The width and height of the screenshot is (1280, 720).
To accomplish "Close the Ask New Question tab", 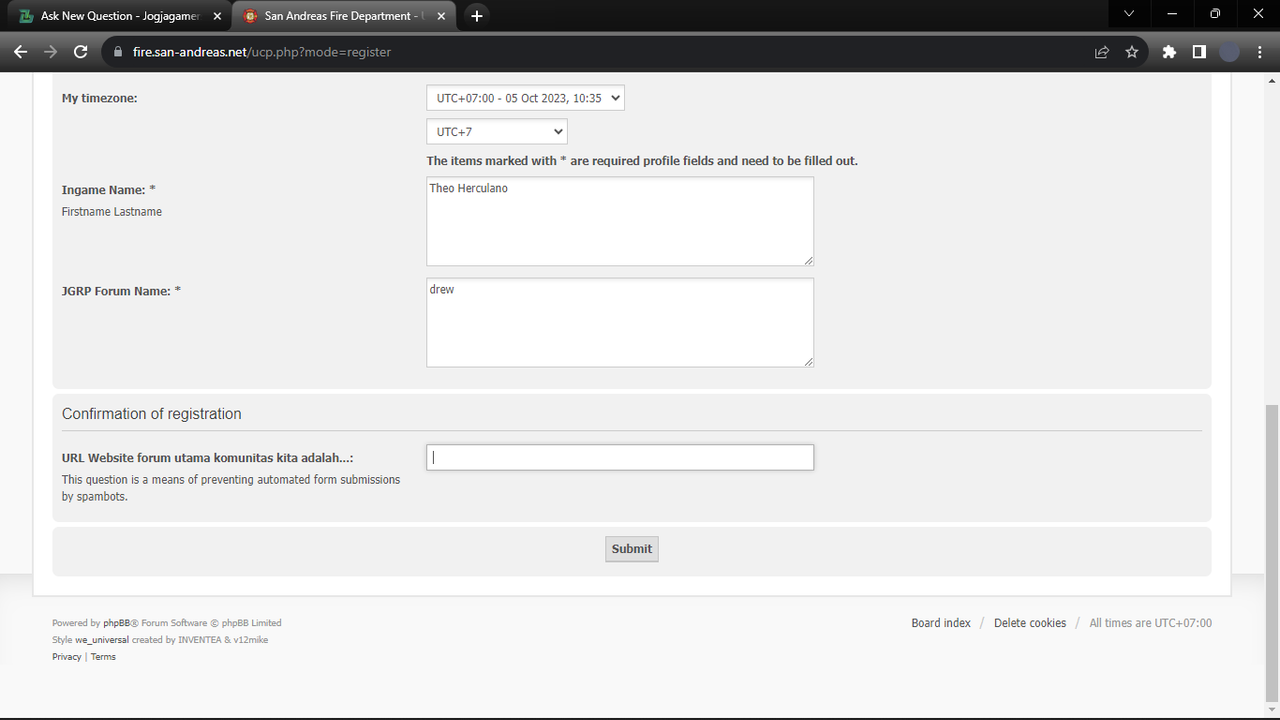I will [217, 16].
